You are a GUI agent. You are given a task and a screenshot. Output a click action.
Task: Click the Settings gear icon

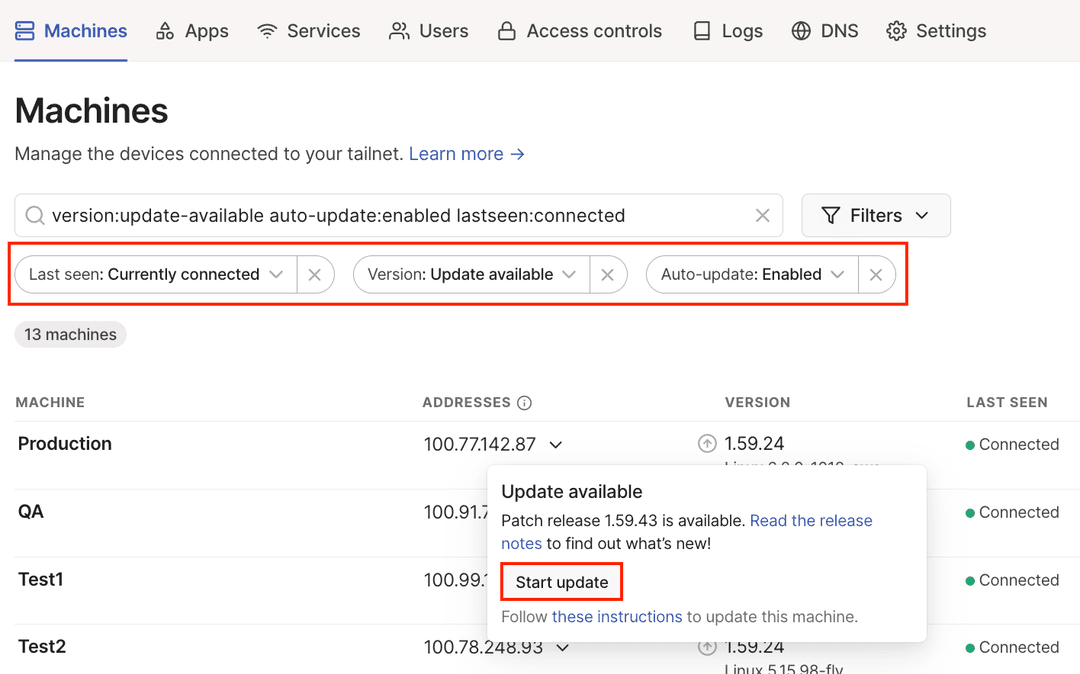pos(897,31)
